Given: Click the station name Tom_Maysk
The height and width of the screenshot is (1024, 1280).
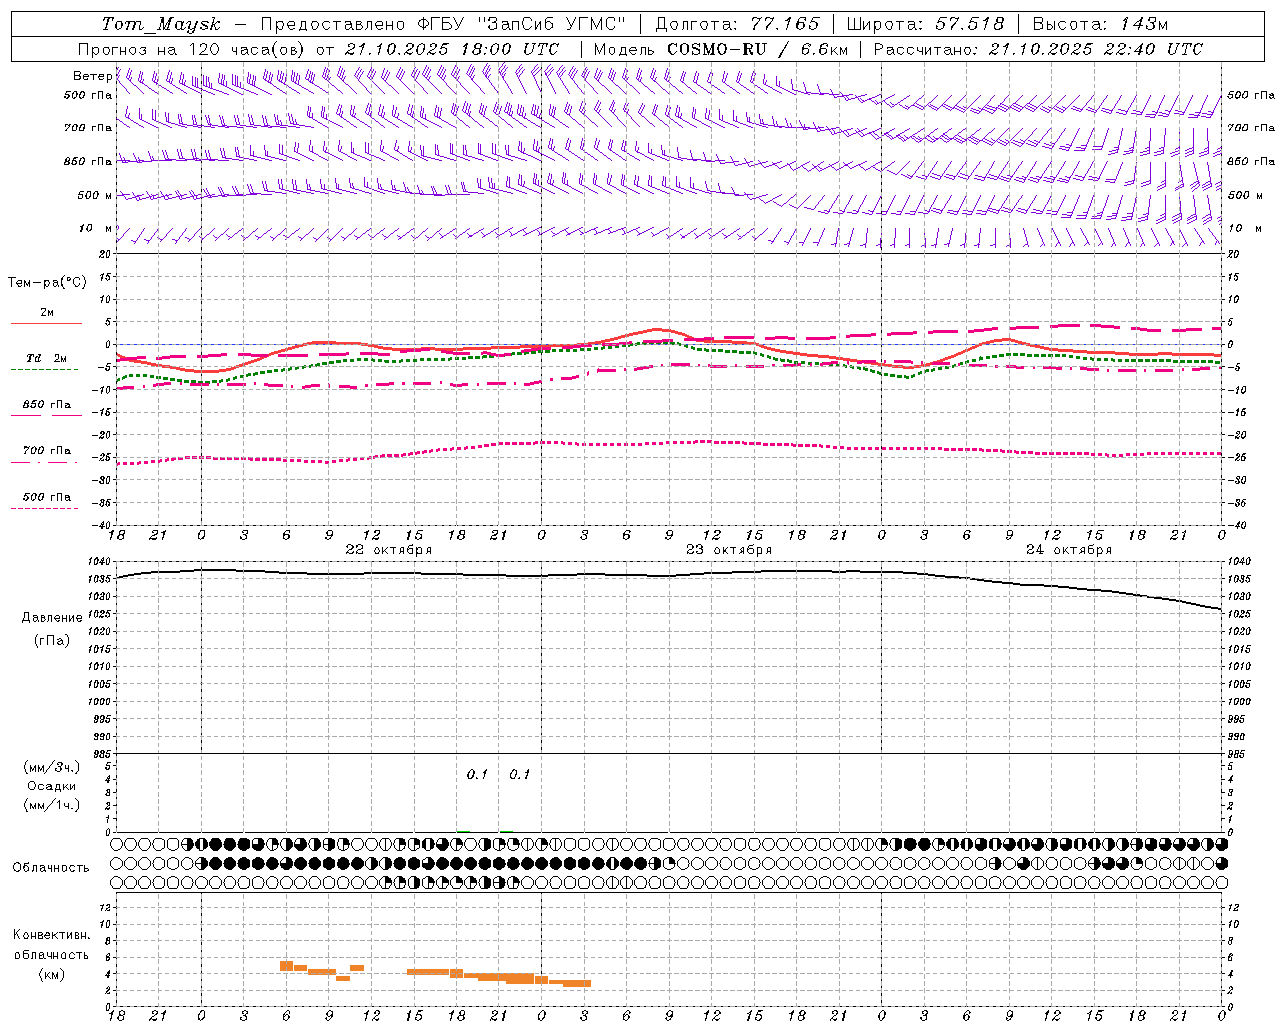Looking at the screenshot, I should coord(161,24).
